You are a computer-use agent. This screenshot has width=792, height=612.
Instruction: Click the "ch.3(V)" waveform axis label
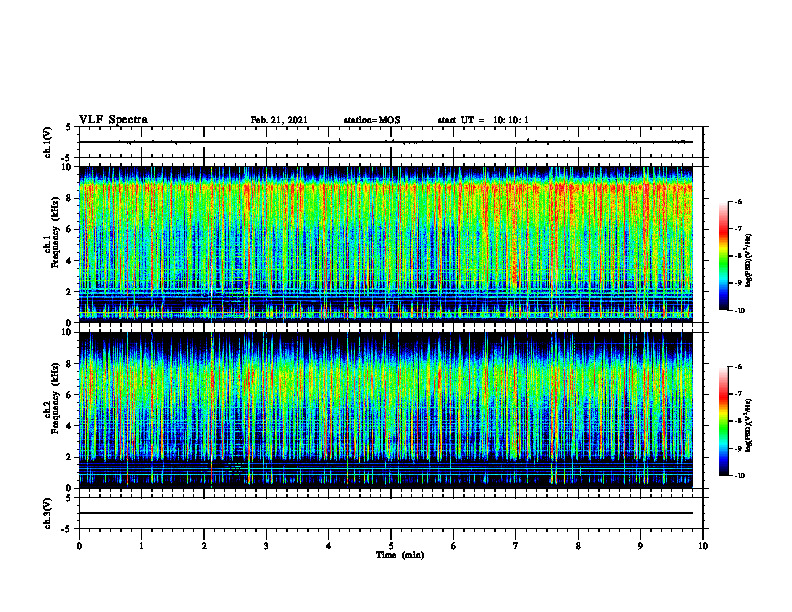48,513
